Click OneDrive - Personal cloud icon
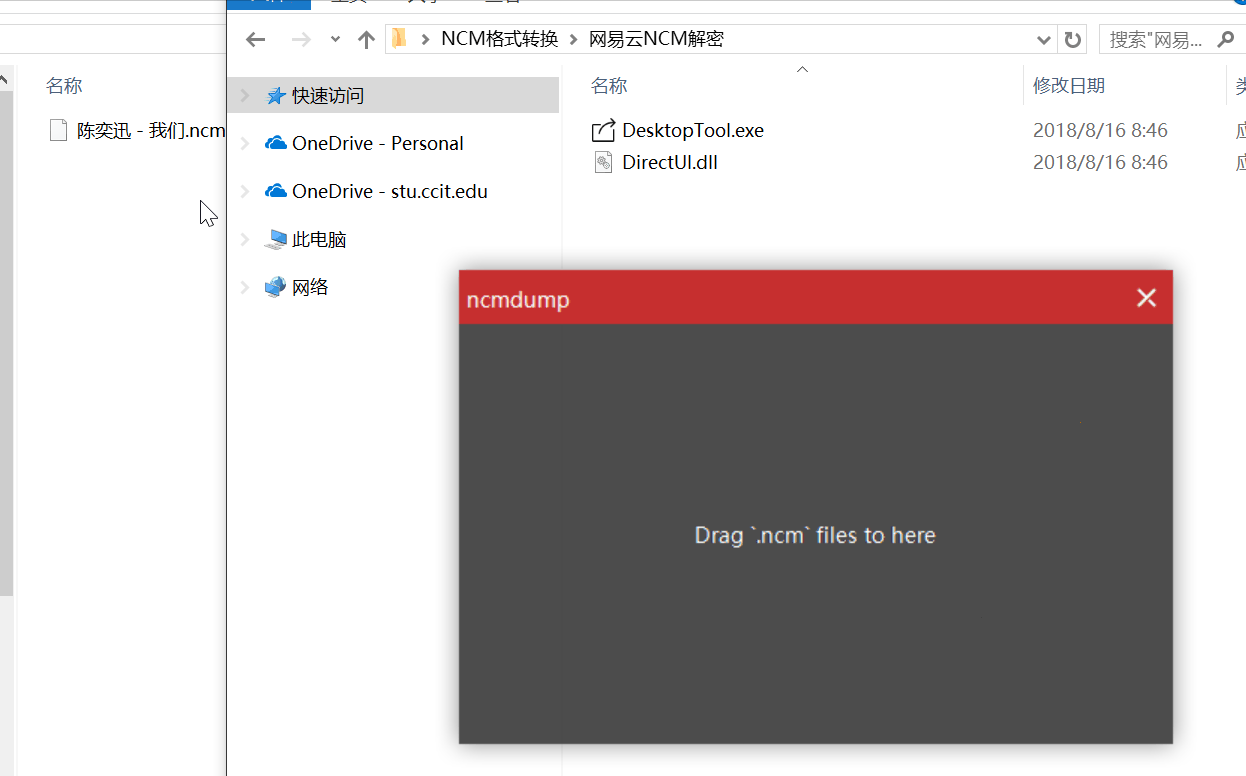Image resolution: width=1246 pixels, height=776 pixels. point(276,143)
